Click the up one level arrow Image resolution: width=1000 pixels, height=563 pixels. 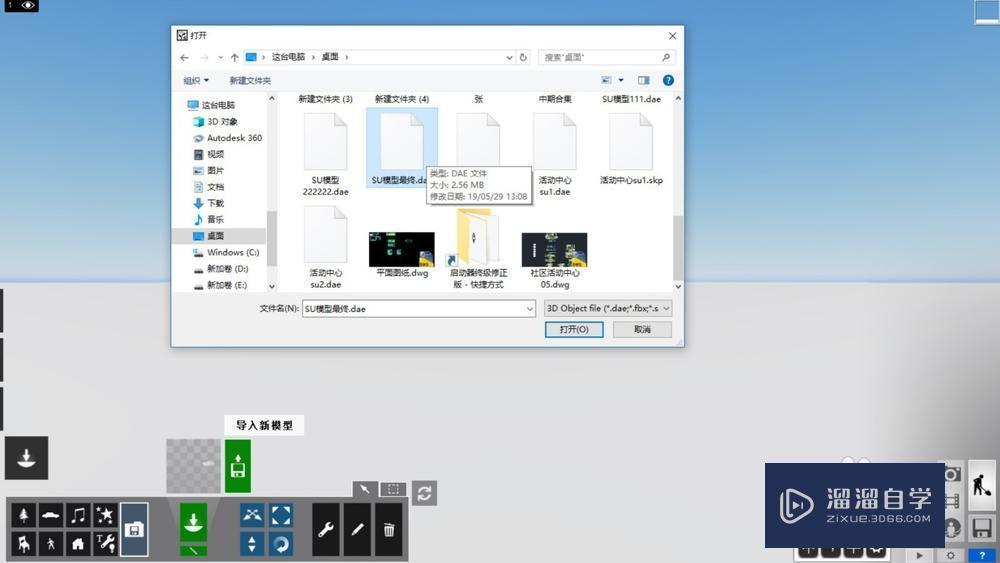(234, 57)
